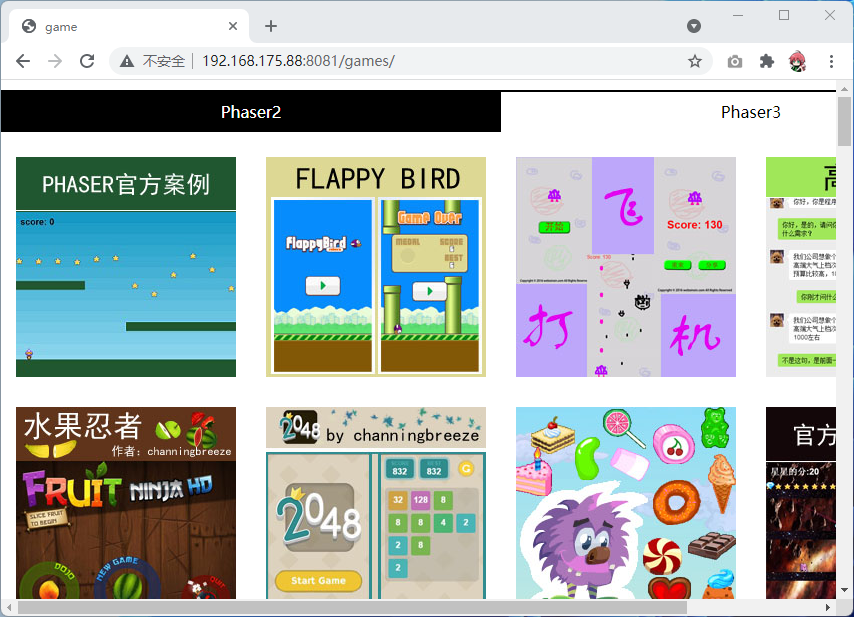The height and width of the screenshot is (617, 854).
Task: Open a new browser tab
Action: point(270,26)
